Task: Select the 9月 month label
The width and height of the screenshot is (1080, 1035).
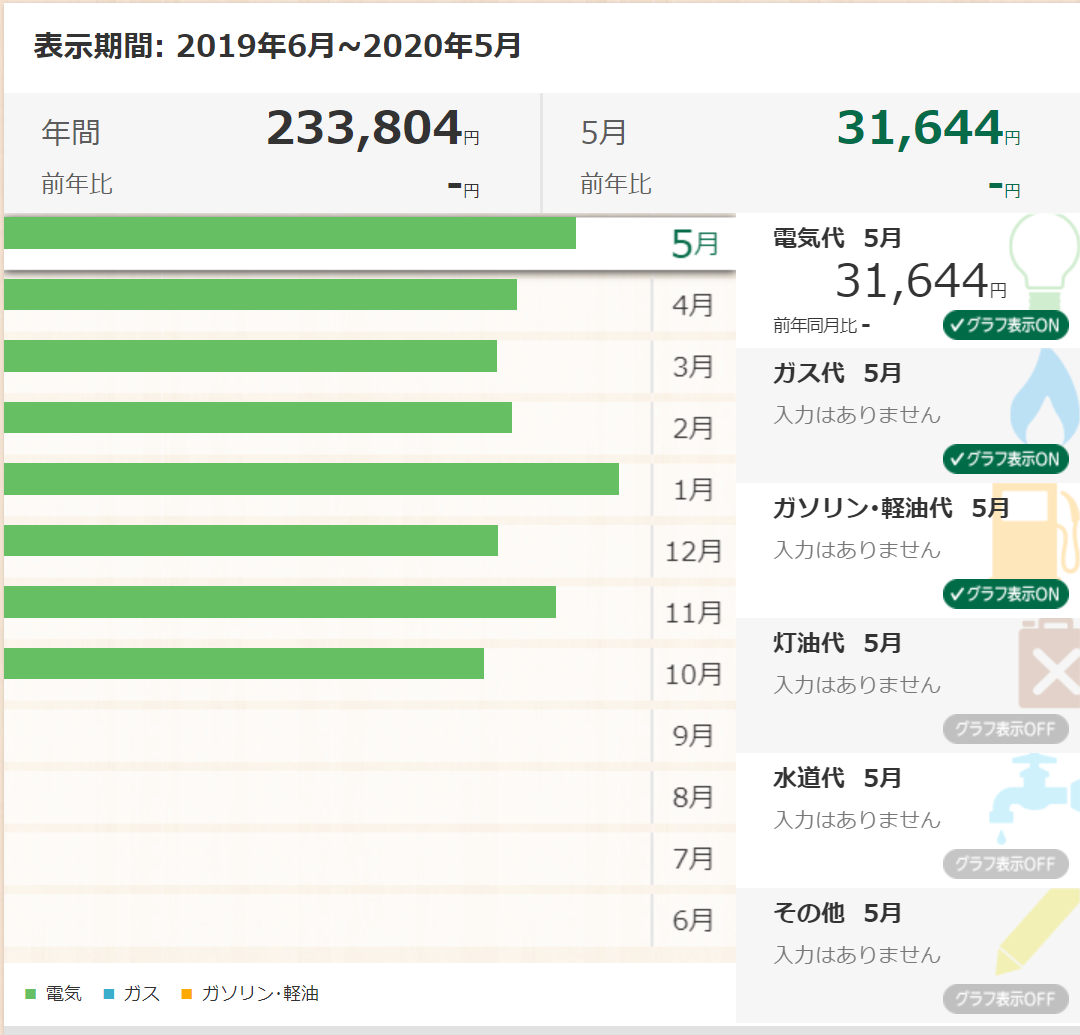Action: tap(693, 735)
